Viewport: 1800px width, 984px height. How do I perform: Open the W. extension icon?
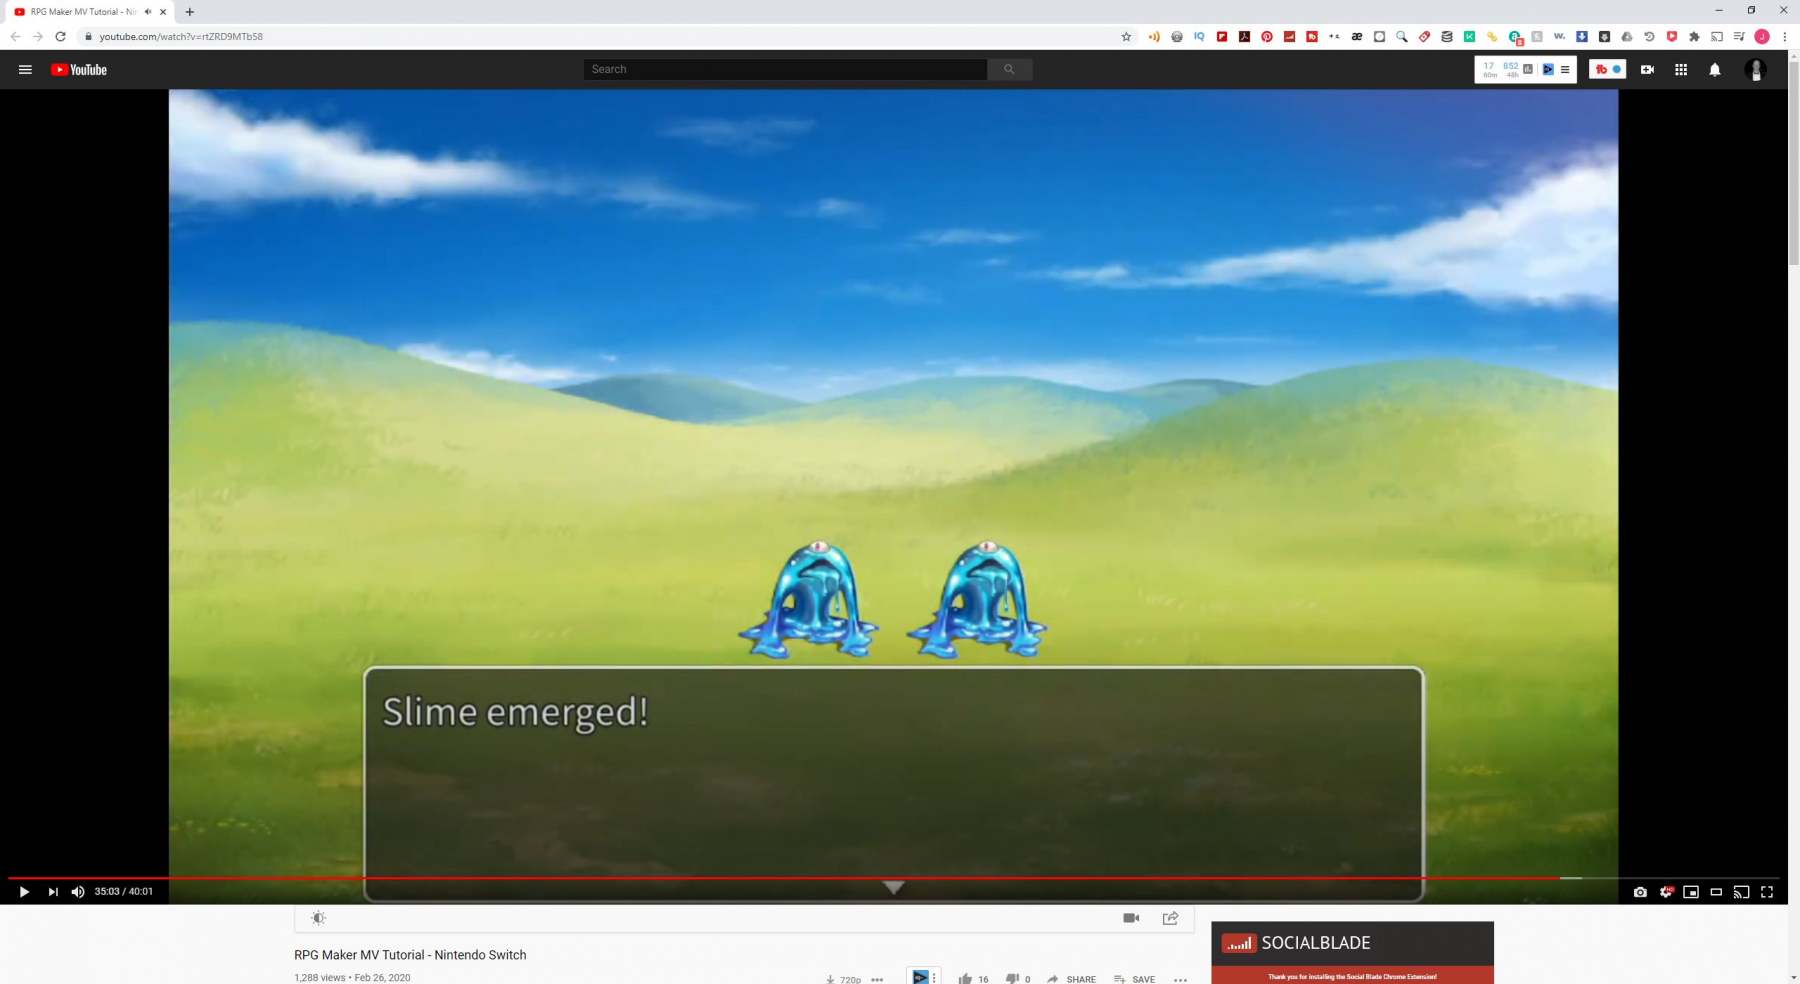[x=1559, y=36]
